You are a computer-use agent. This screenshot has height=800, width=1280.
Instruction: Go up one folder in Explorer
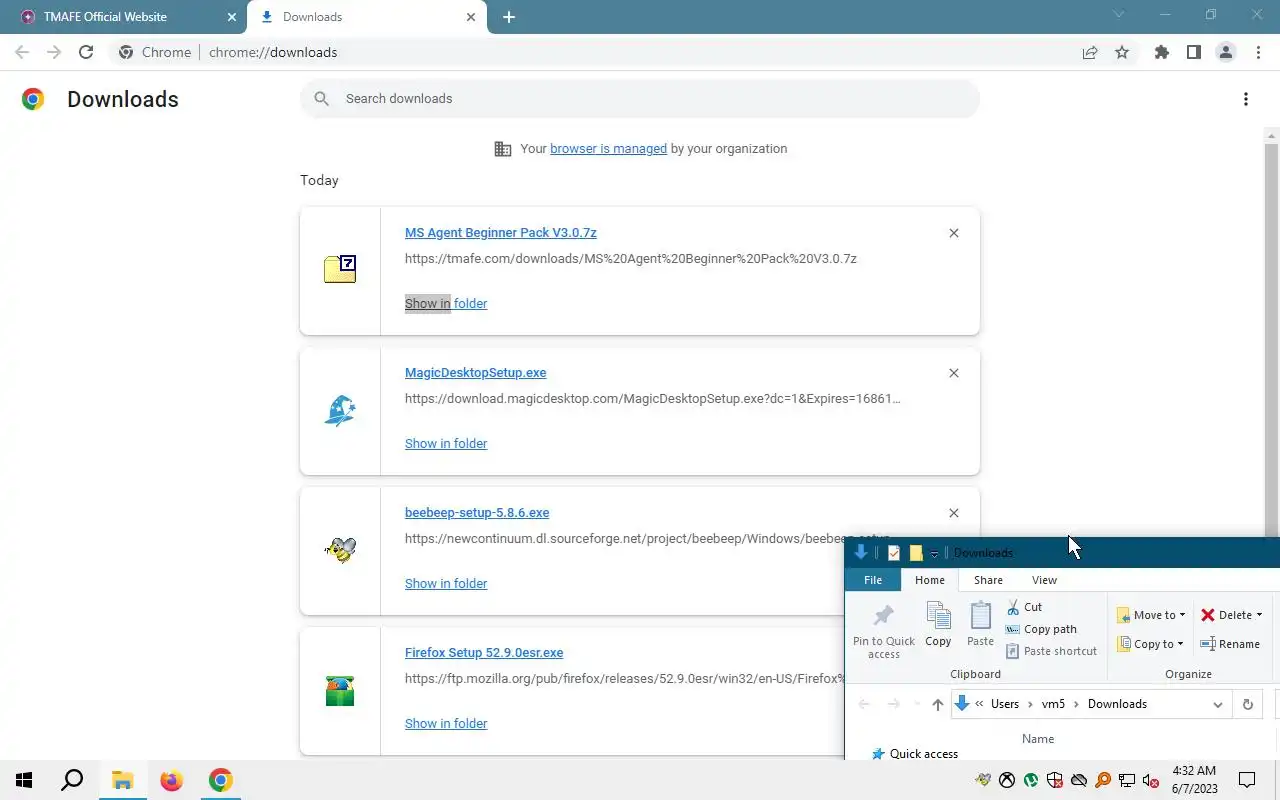[937, 704]
